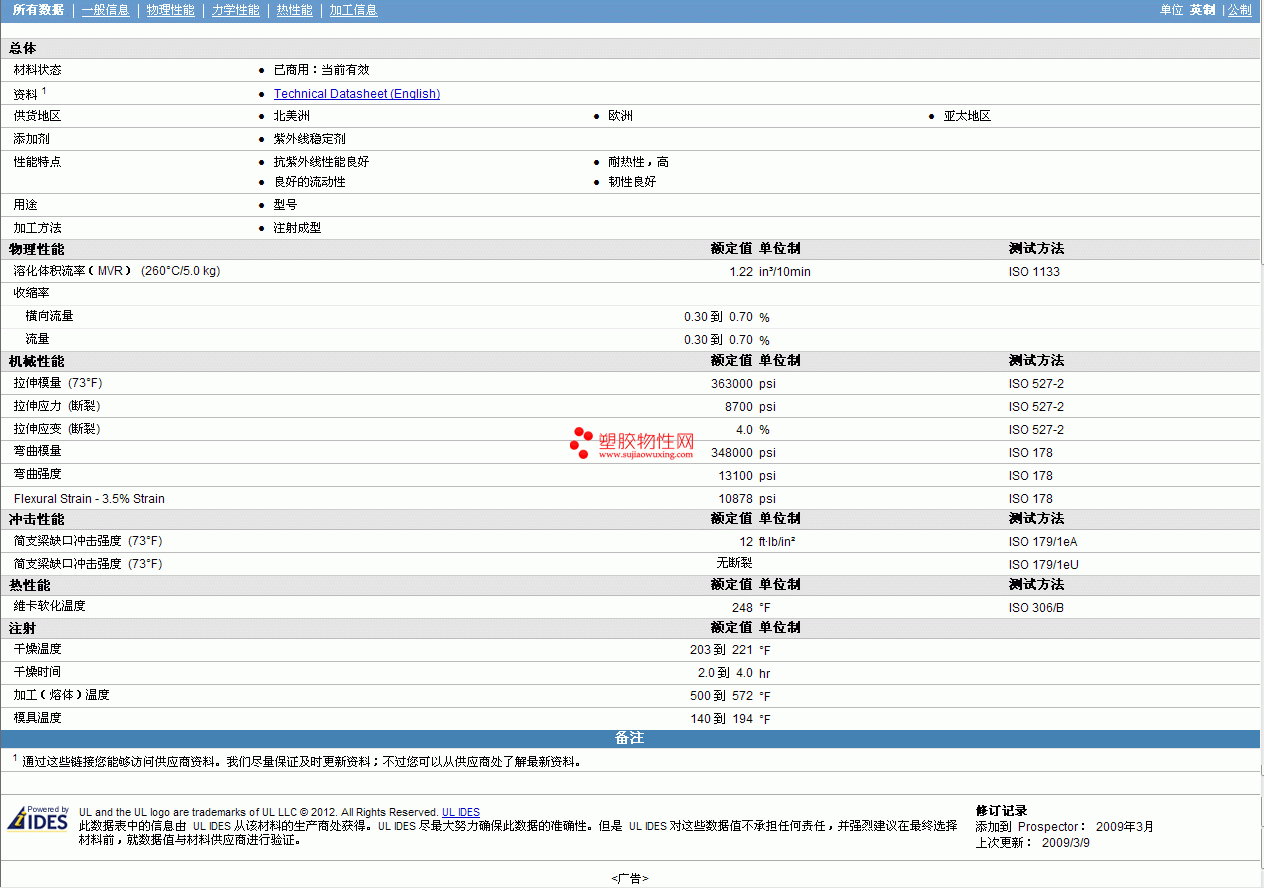Click the 注射 section heading

click(x=23, y=628)
